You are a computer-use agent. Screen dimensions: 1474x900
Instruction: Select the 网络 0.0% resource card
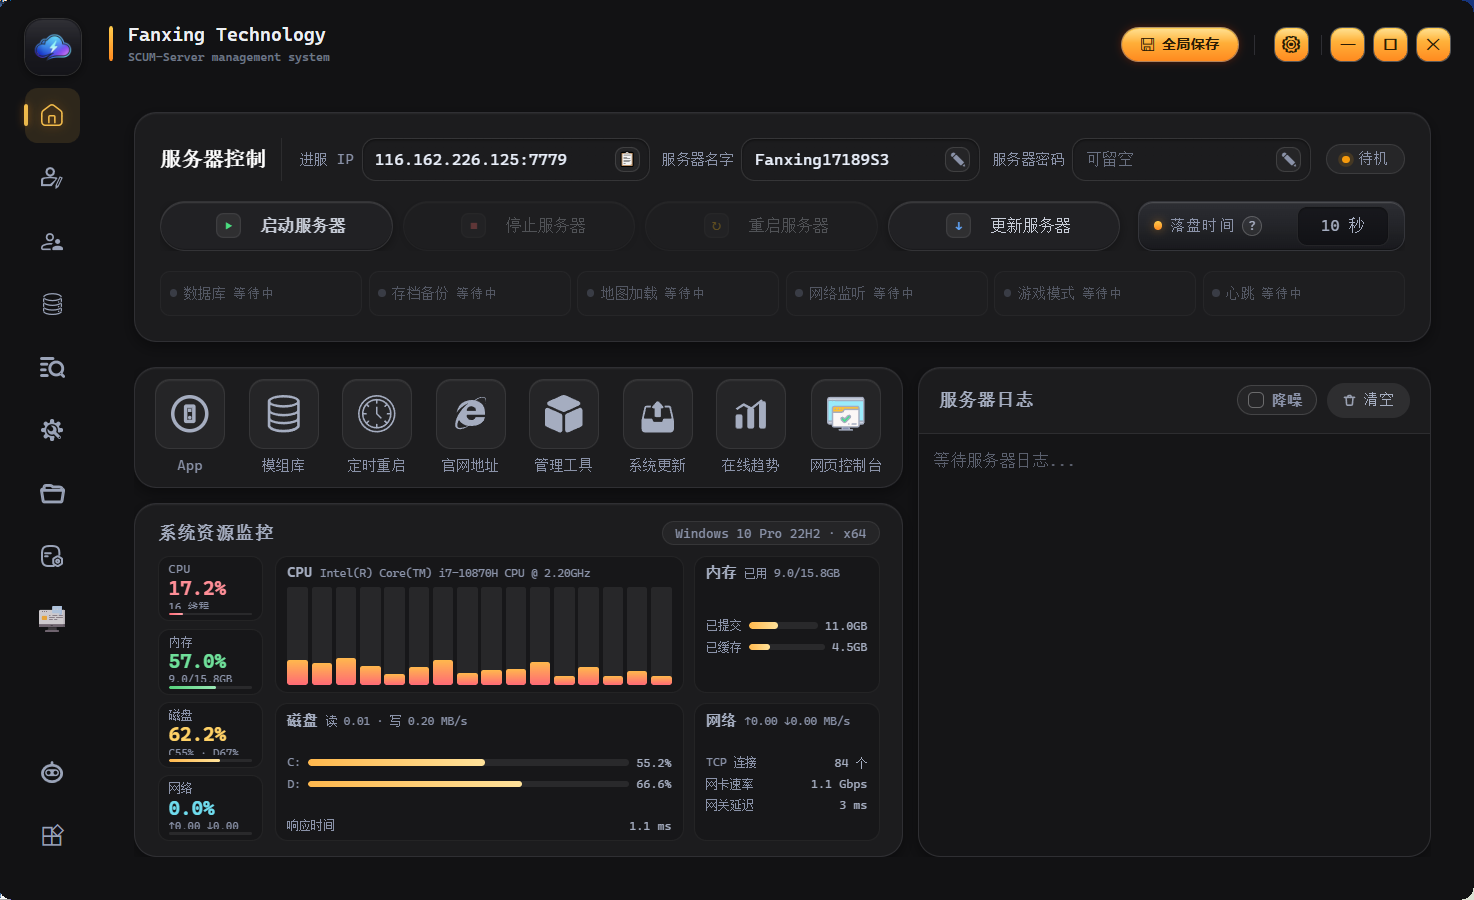click(x=210, y=807)
